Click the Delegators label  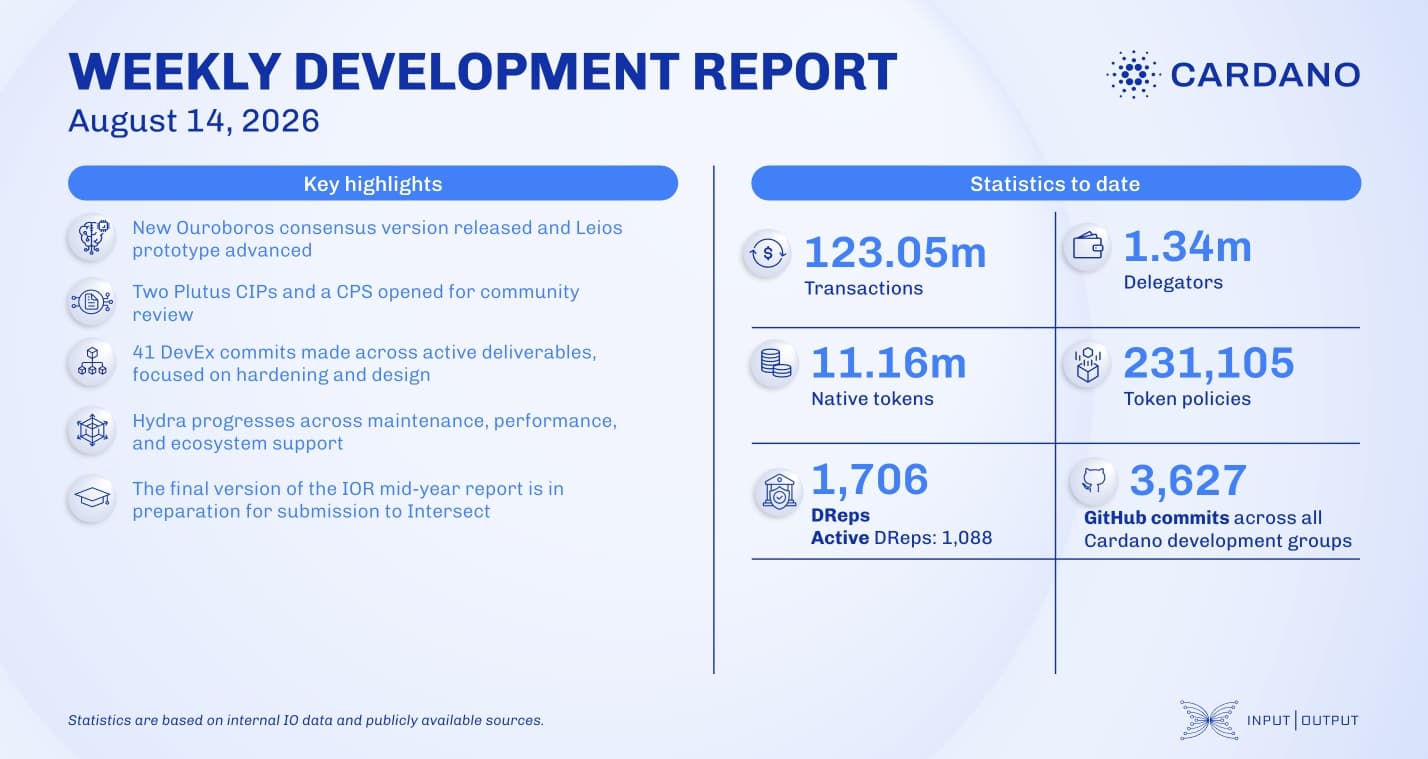[x=1173, y=283]
